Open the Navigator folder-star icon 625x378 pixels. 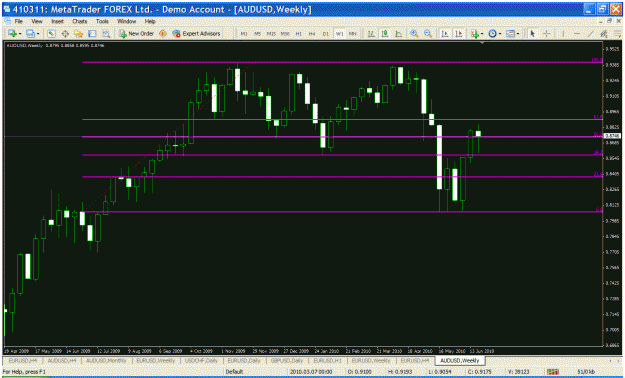[79, 34]
